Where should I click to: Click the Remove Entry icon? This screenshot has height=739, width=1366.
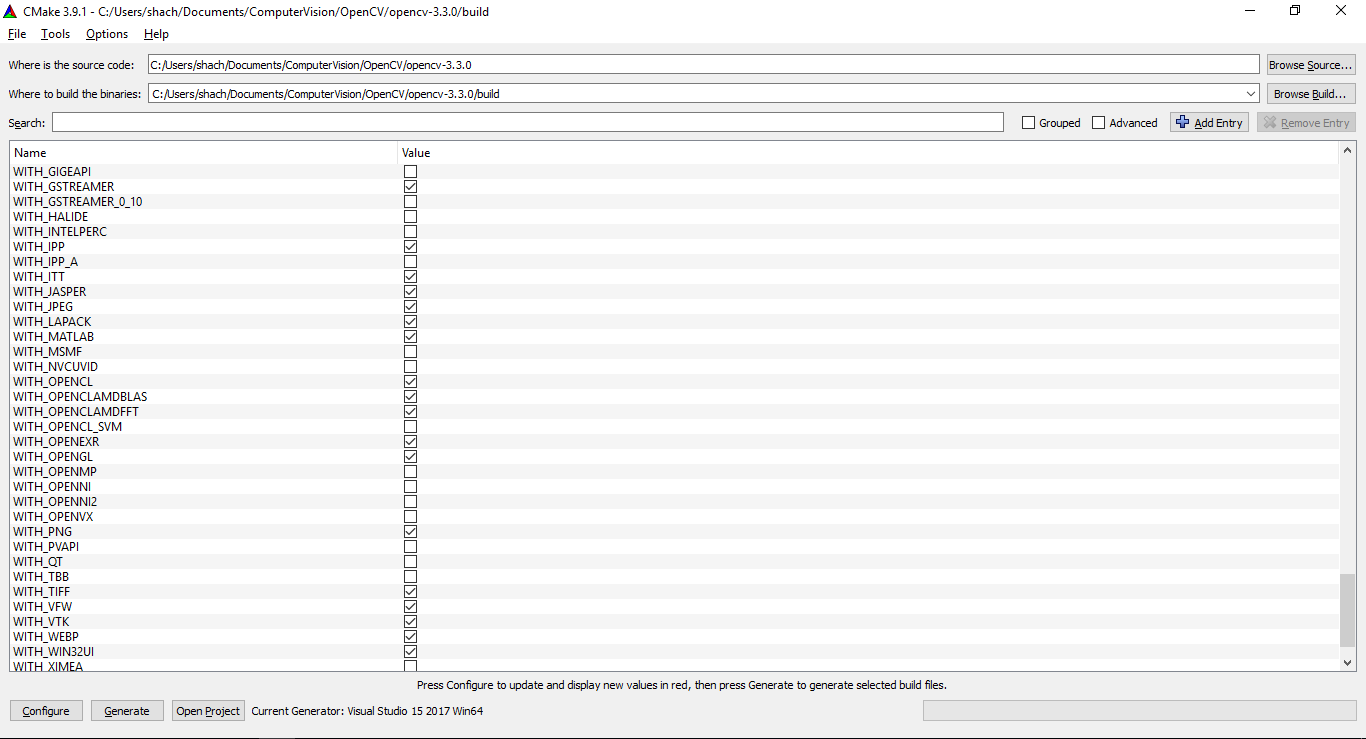pos(1272,122)
